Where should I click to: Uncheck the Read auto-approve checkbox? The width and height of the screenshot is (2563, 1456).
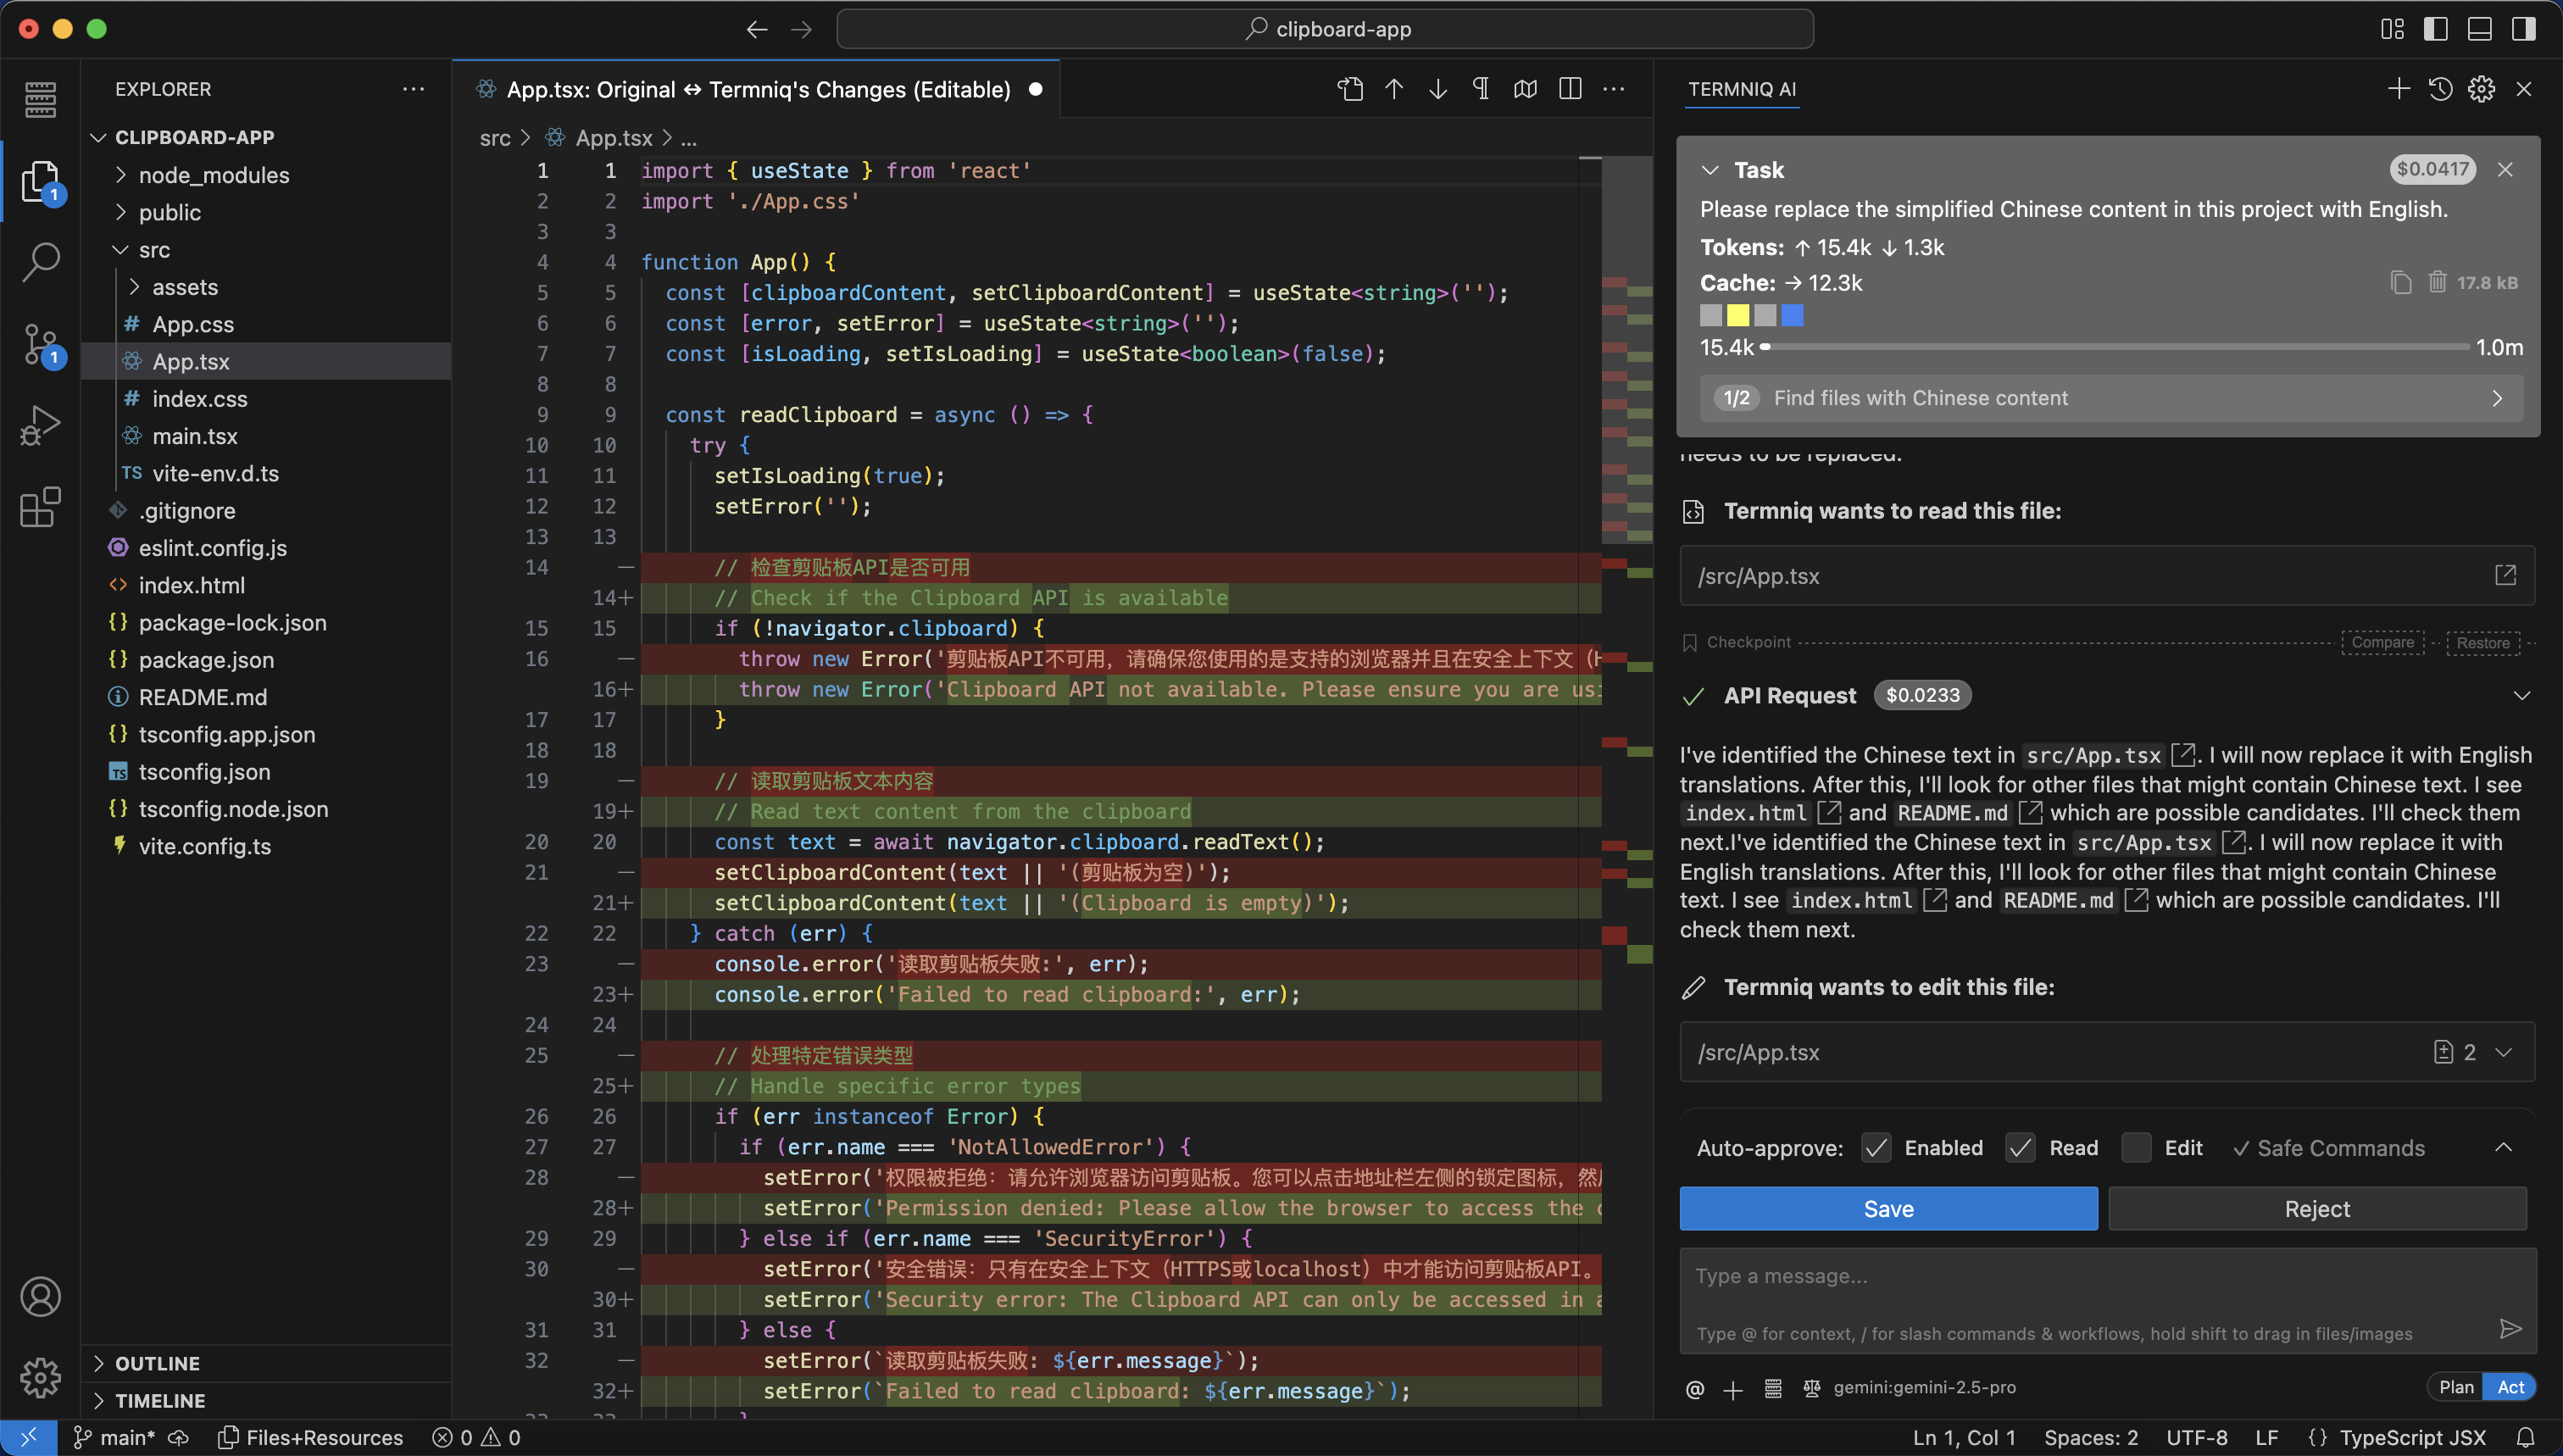2020,1148
